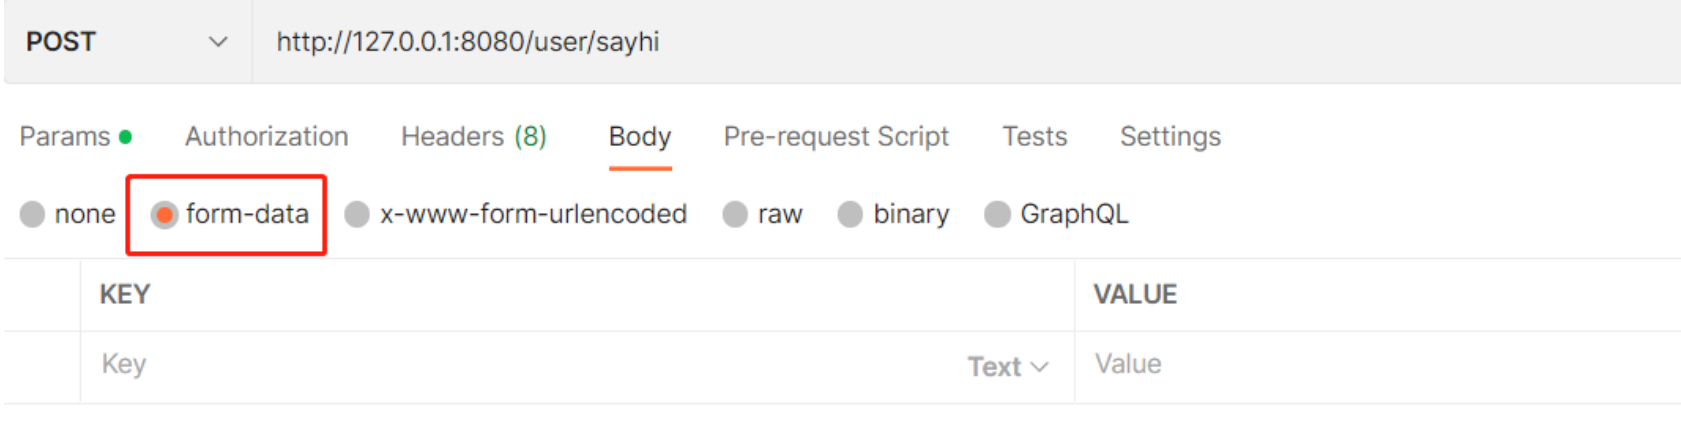Click the VALUE column header
The height and width of the screenshot is (423, 1681).
[x=1135, y=294]
